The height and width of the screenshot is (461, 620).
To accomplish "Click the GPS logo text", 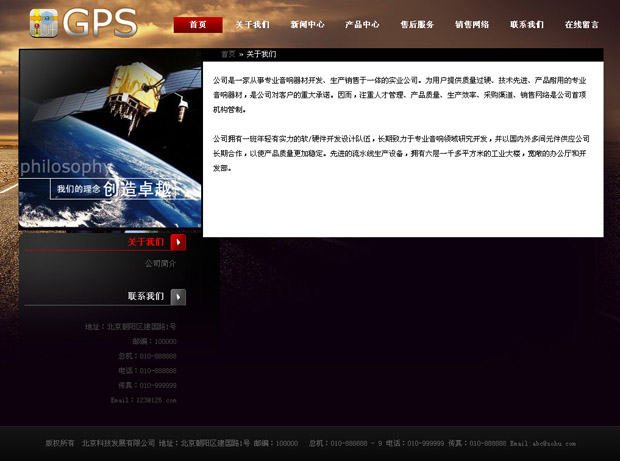I will tap(99, 22).
